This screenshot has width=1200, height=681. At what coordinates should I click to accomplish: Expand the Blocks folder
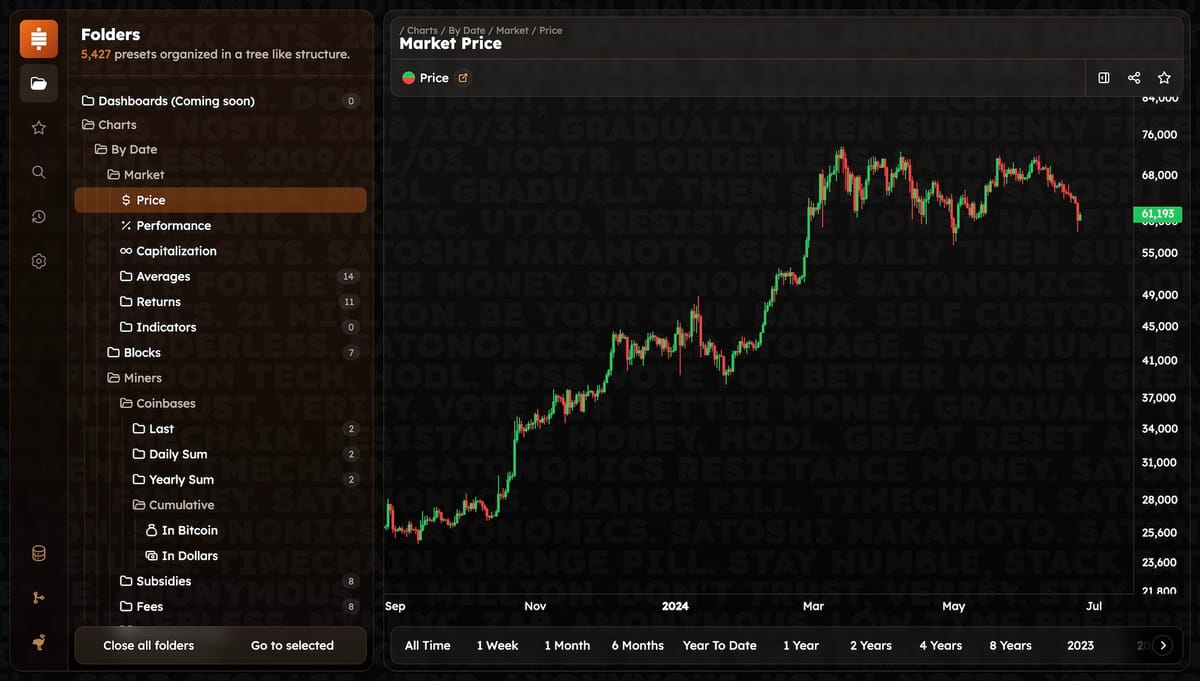tap(141, 352)
